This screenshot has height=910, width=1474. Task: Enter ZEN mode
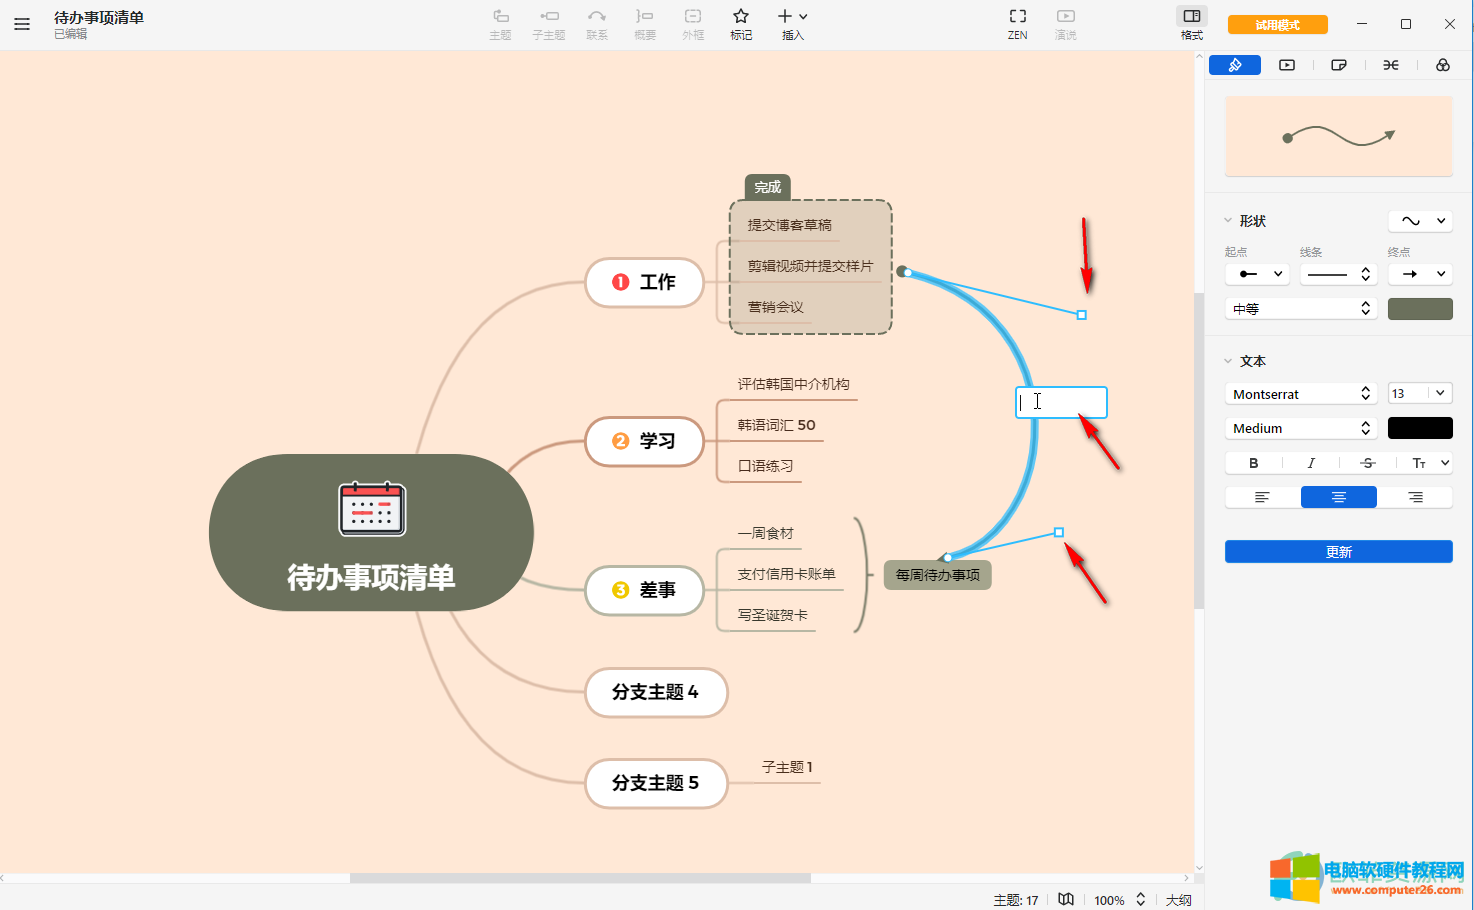(x=1018, y=24)
